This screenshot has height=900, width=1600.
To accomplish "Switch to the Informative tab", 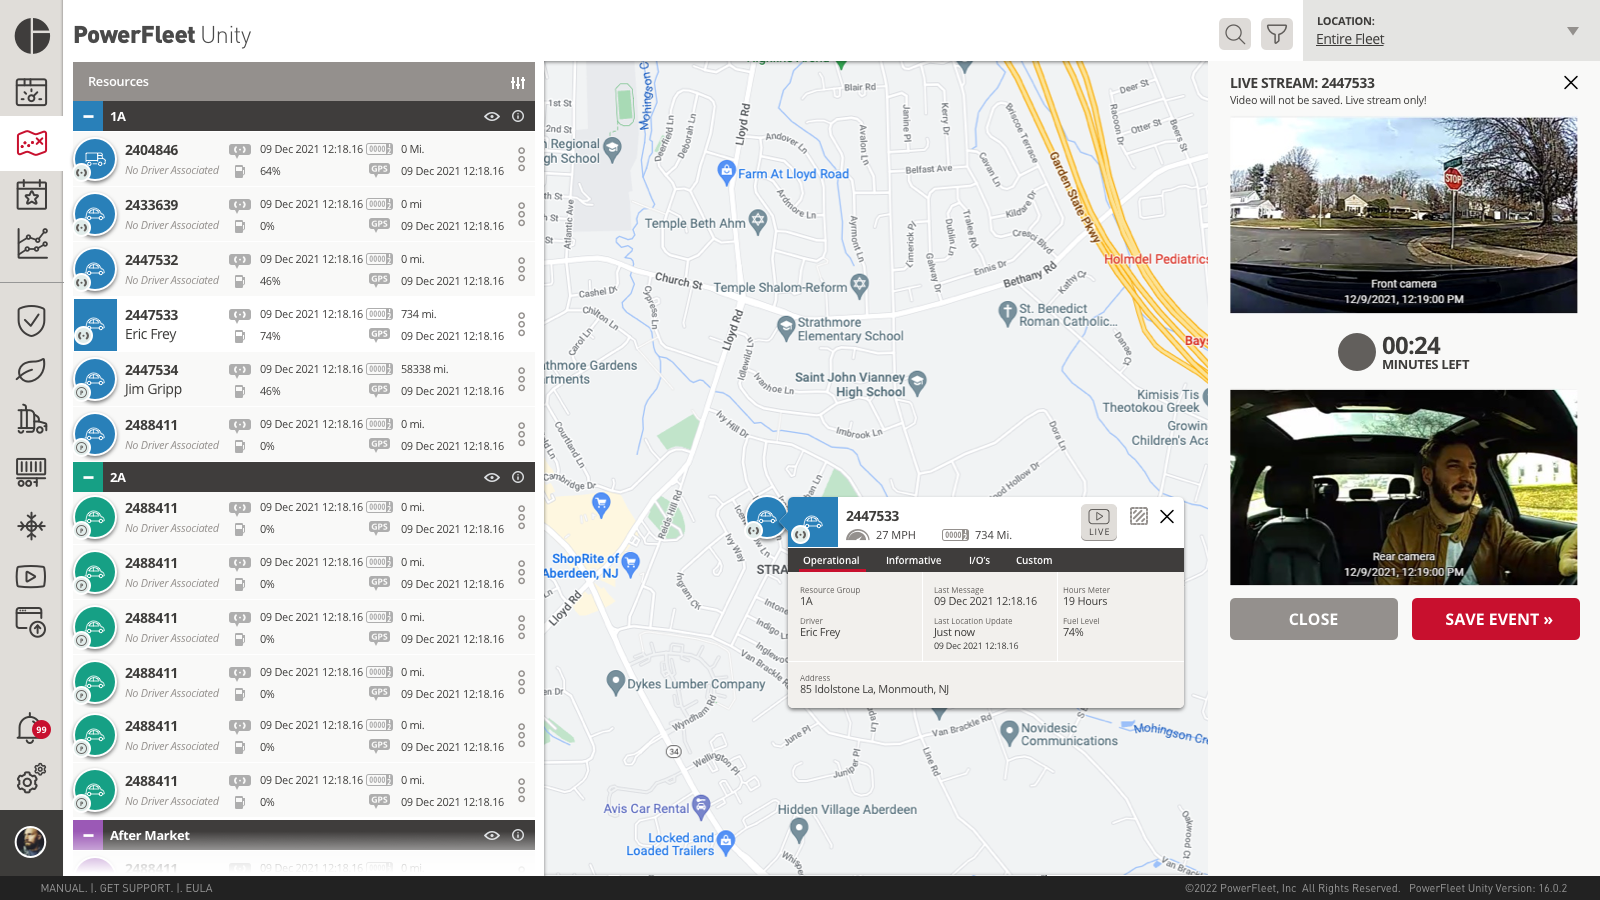I will point(913,560).
